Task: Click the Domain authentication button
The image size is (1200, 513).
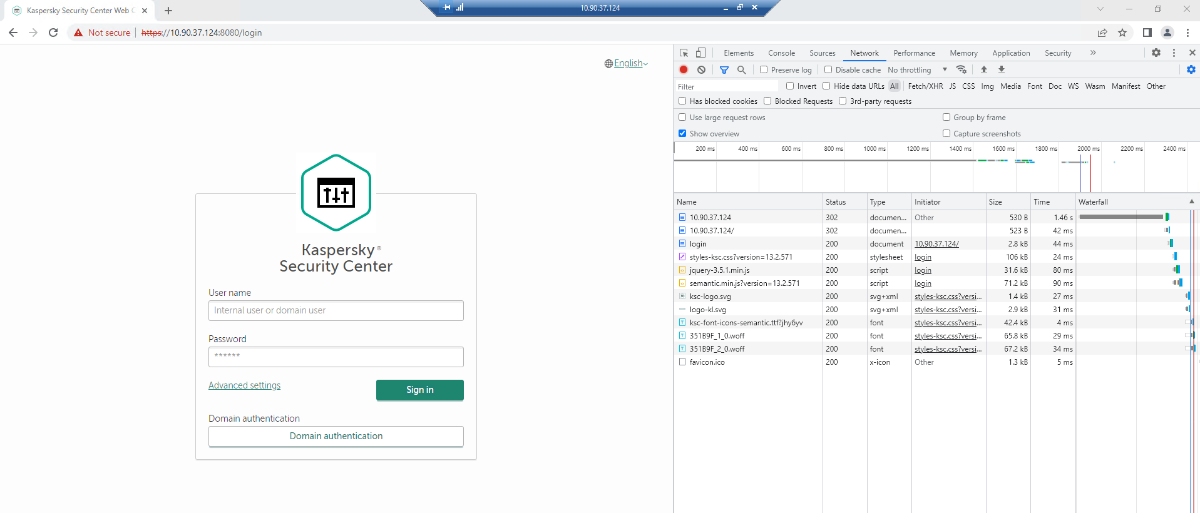Action: [x=336, y=436]
